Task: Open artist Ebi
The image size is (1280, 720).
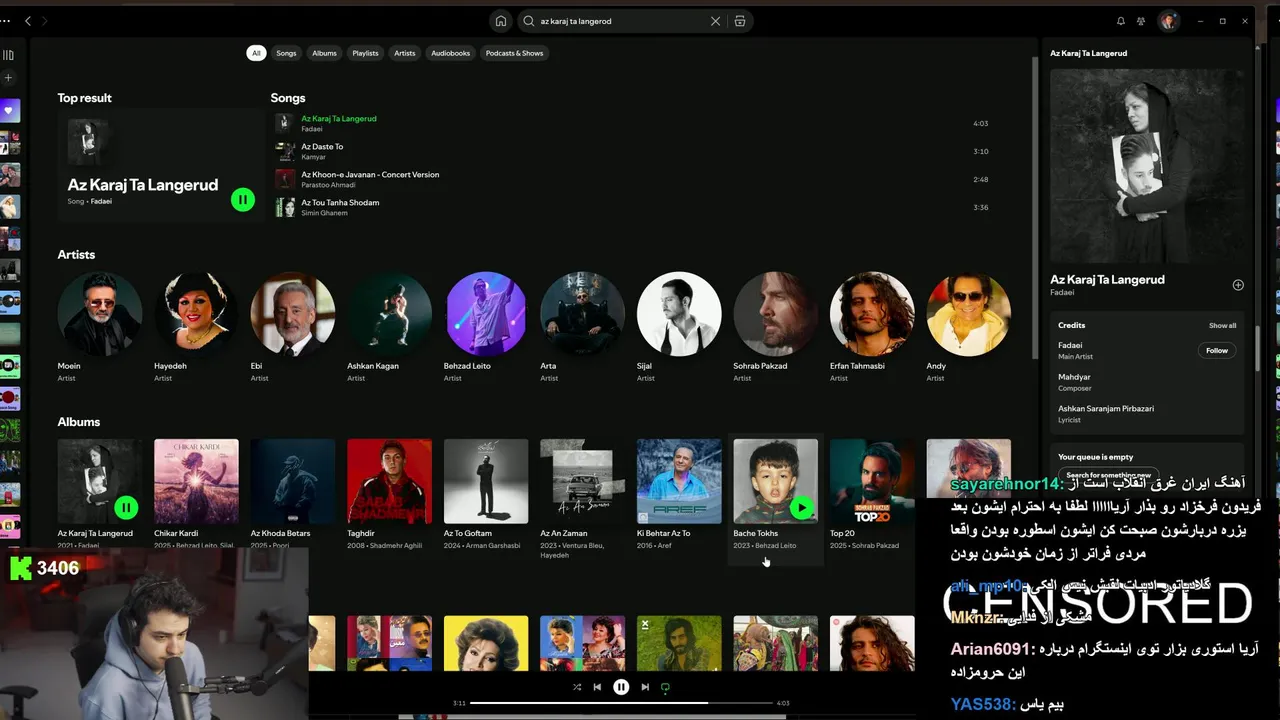Action: click(293, 314)
